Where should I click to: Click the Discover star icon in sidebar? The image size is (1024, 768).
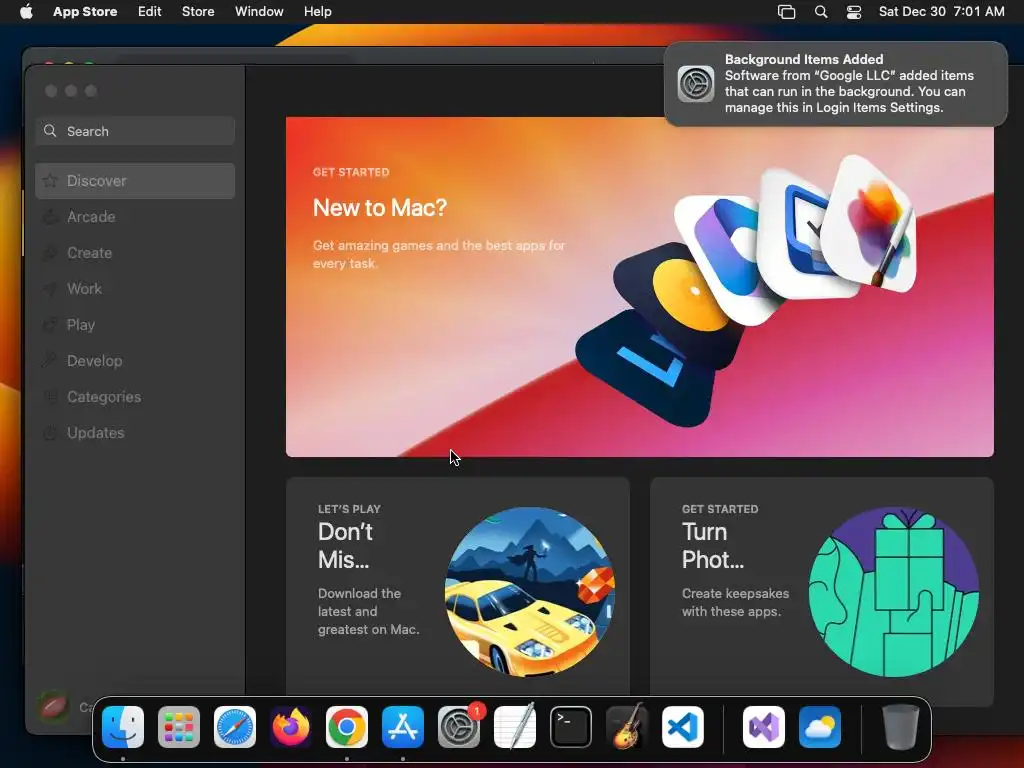click(50, 181)
